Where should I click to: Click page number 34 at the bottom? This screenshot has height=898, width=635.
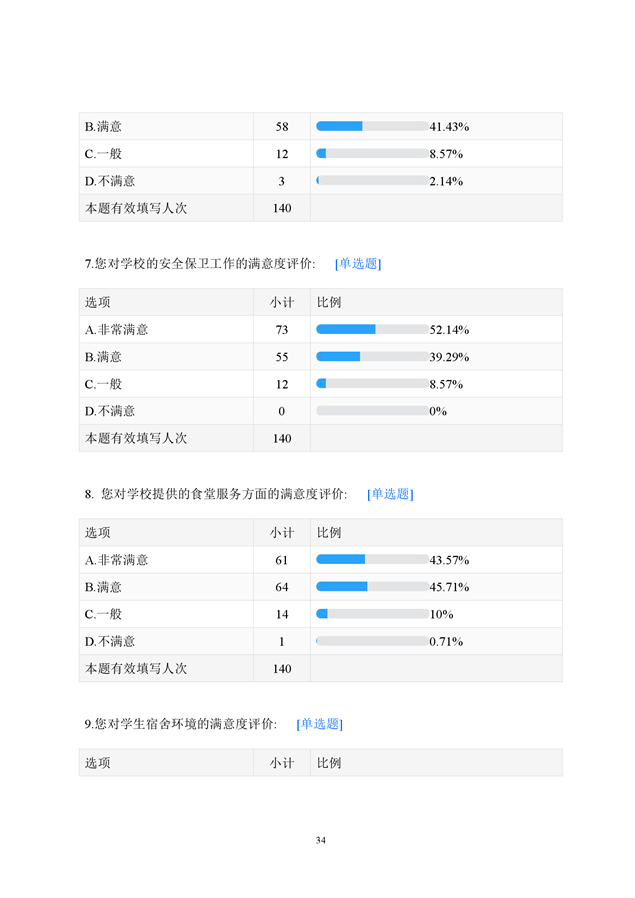click(320, 840)
